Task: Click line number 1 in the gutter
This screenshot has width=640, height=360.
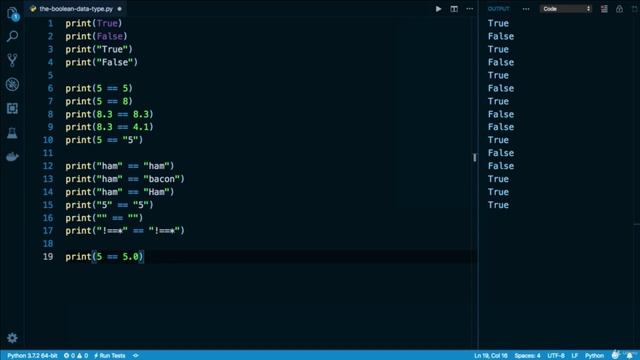Action: pos(51,23)
